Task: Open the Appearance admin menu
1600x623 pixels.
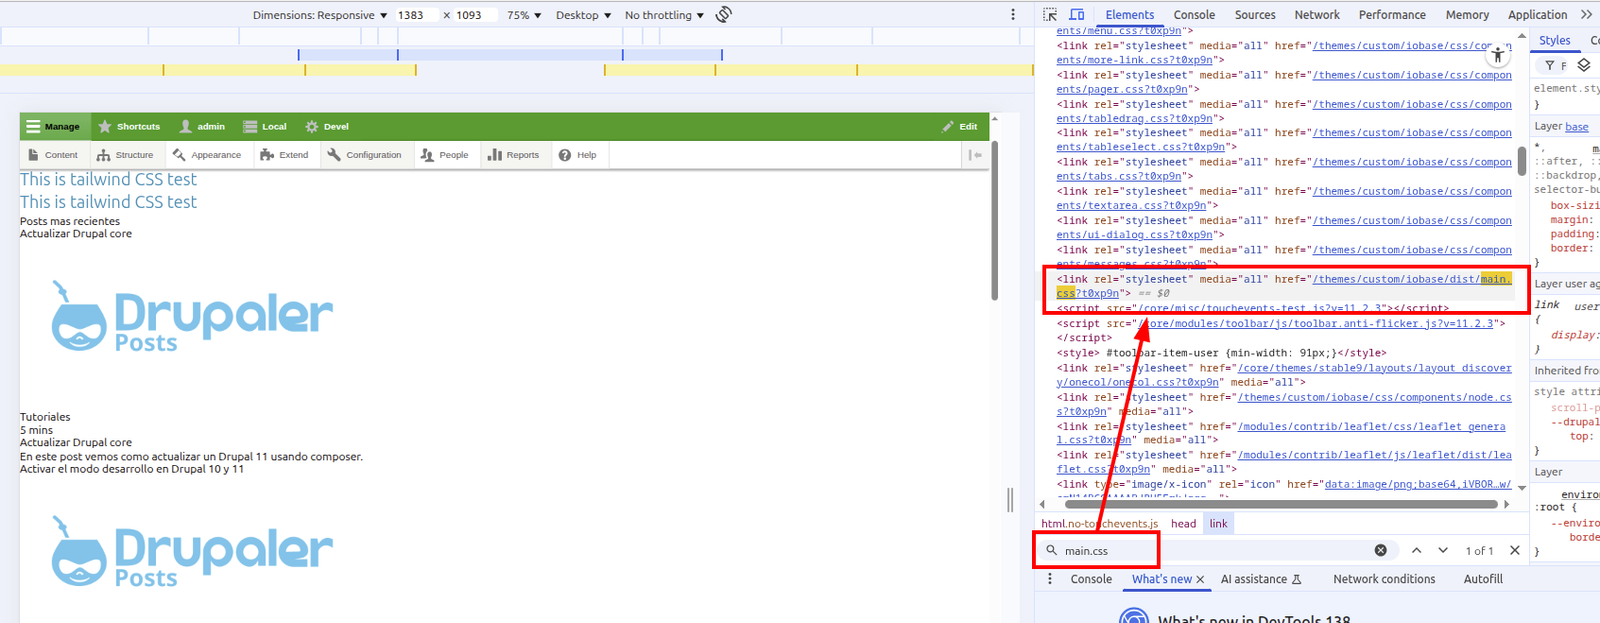Action: click(x=207, y=155)
